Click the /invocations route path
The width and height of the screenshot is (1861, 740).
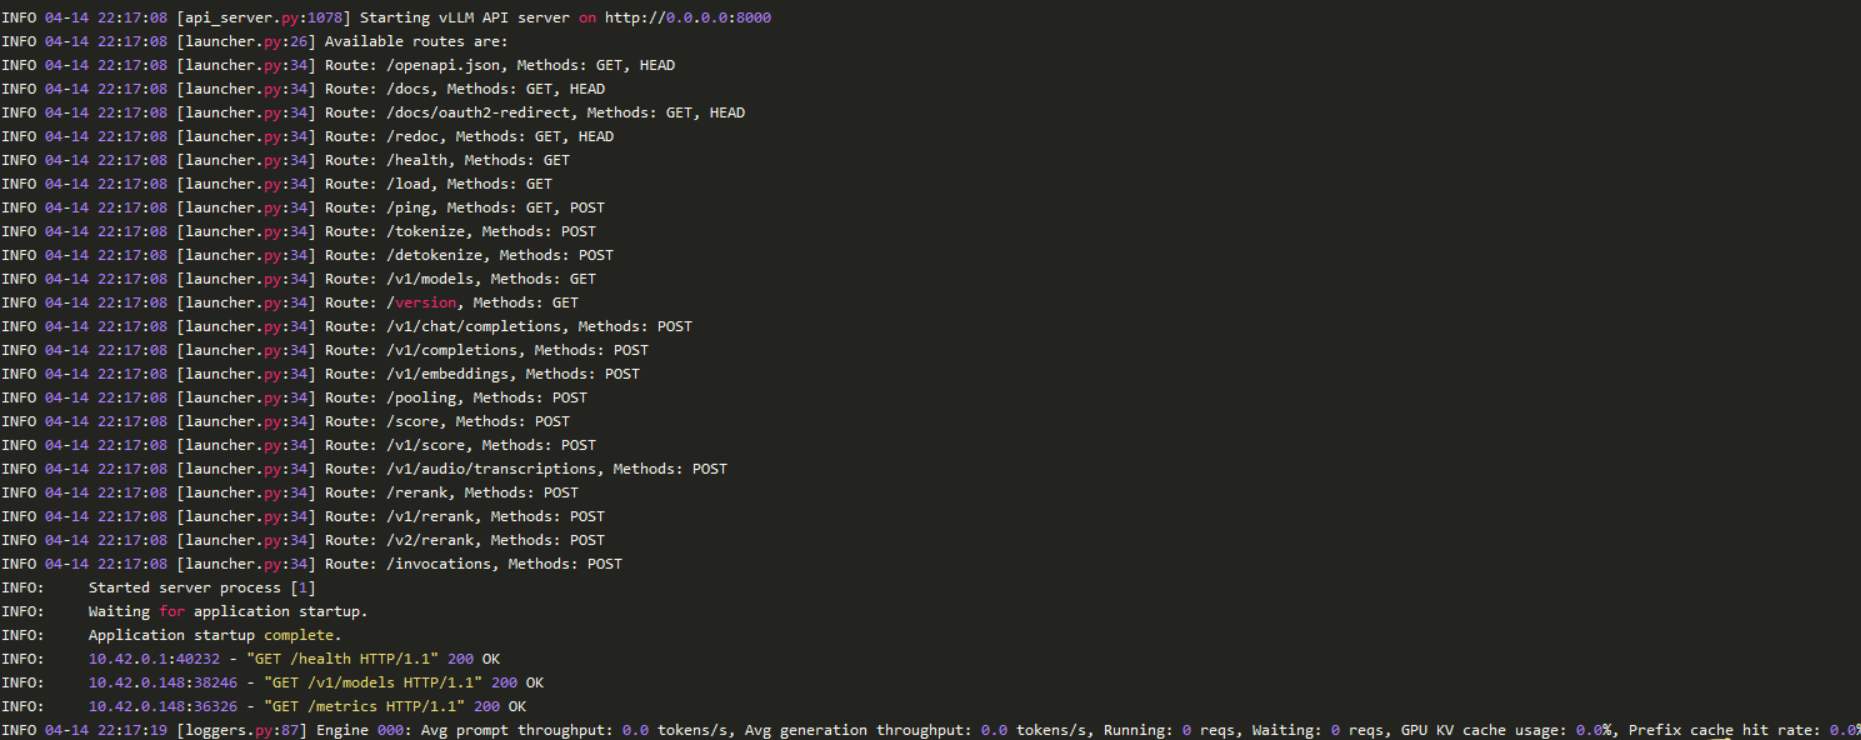(x=439, y=564)
